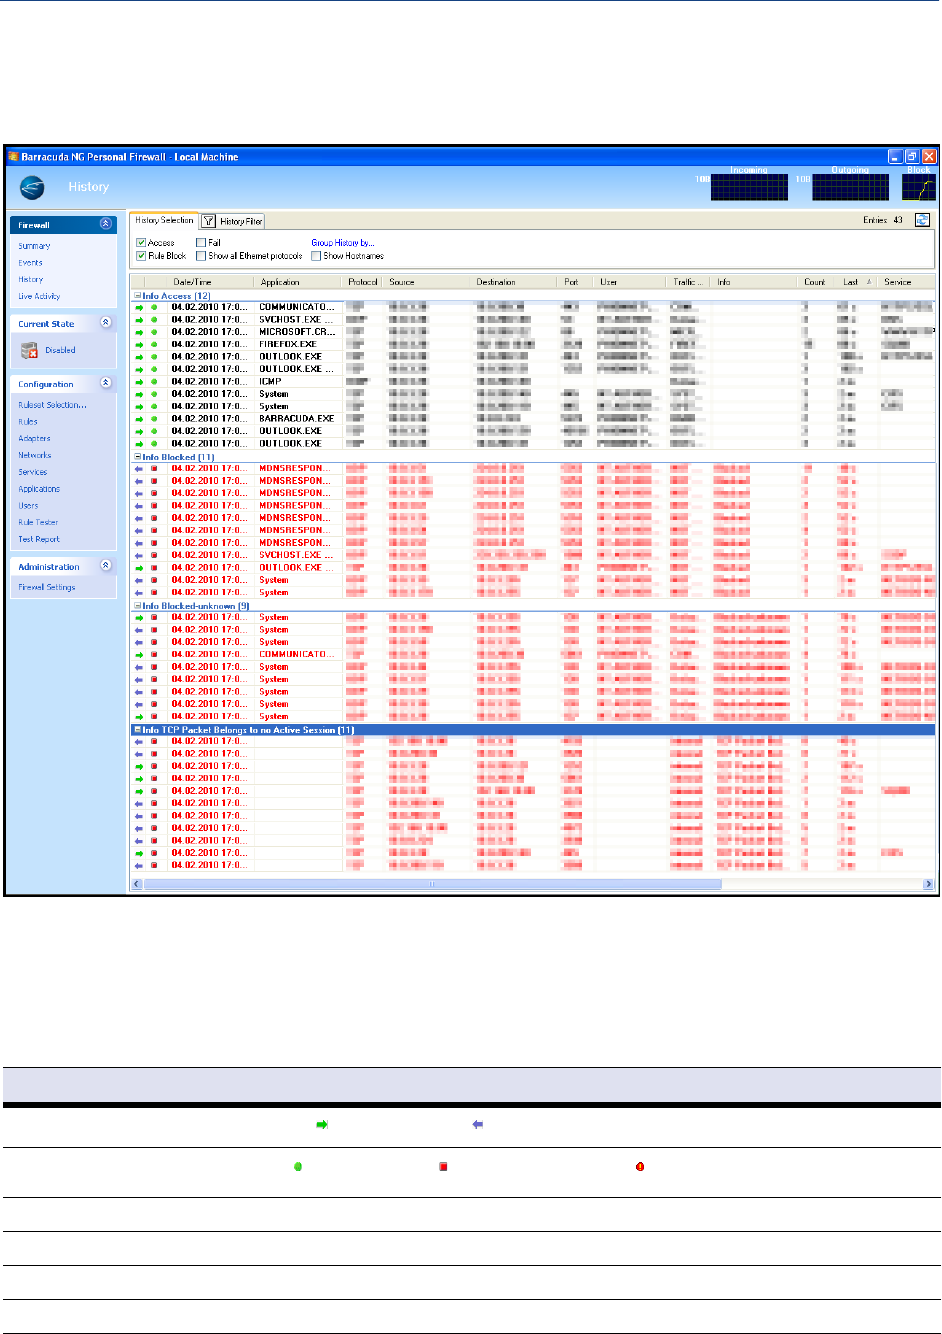This screenshot has width=942, height=1334.
Task: Open the Applications configuration link
Action: [39, 489]
